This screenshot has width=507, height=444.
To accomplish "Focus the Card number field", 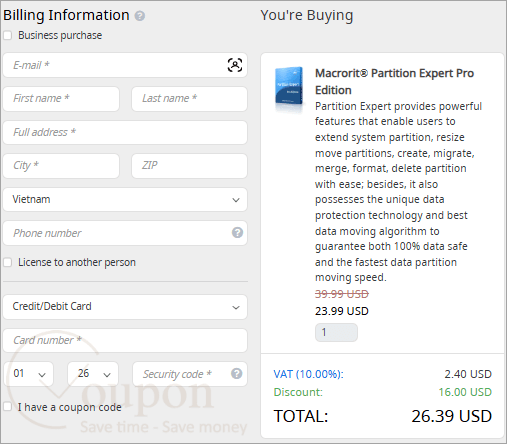I will (x=125, y=340).
